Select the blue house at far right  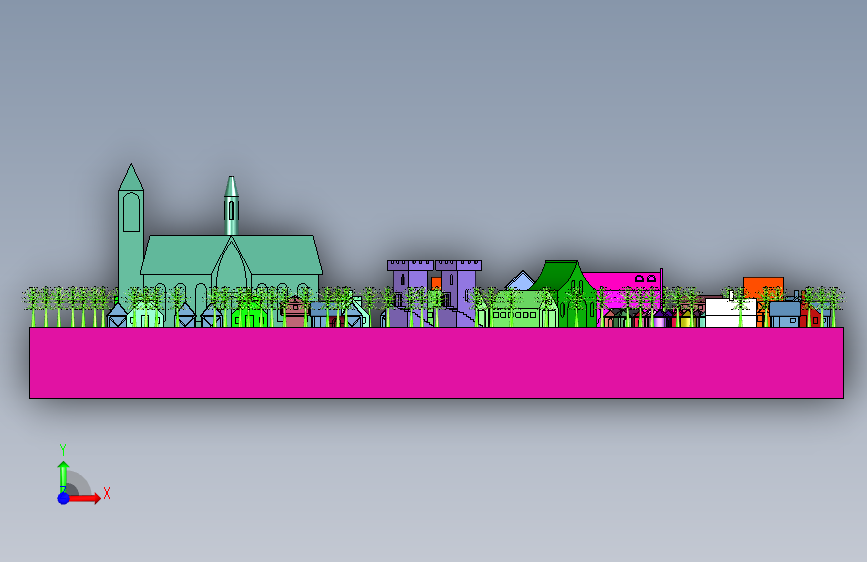(785, 314)
